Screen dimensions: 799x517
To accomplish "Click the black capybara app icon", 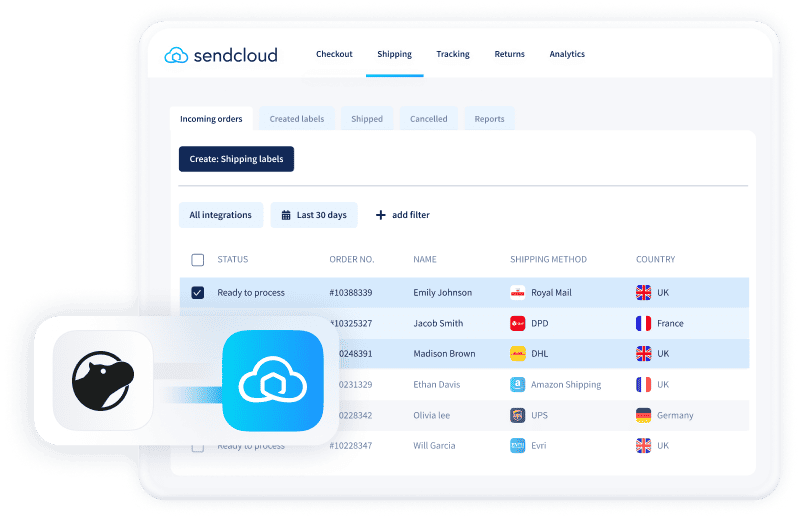I will (x=103, y=380).
